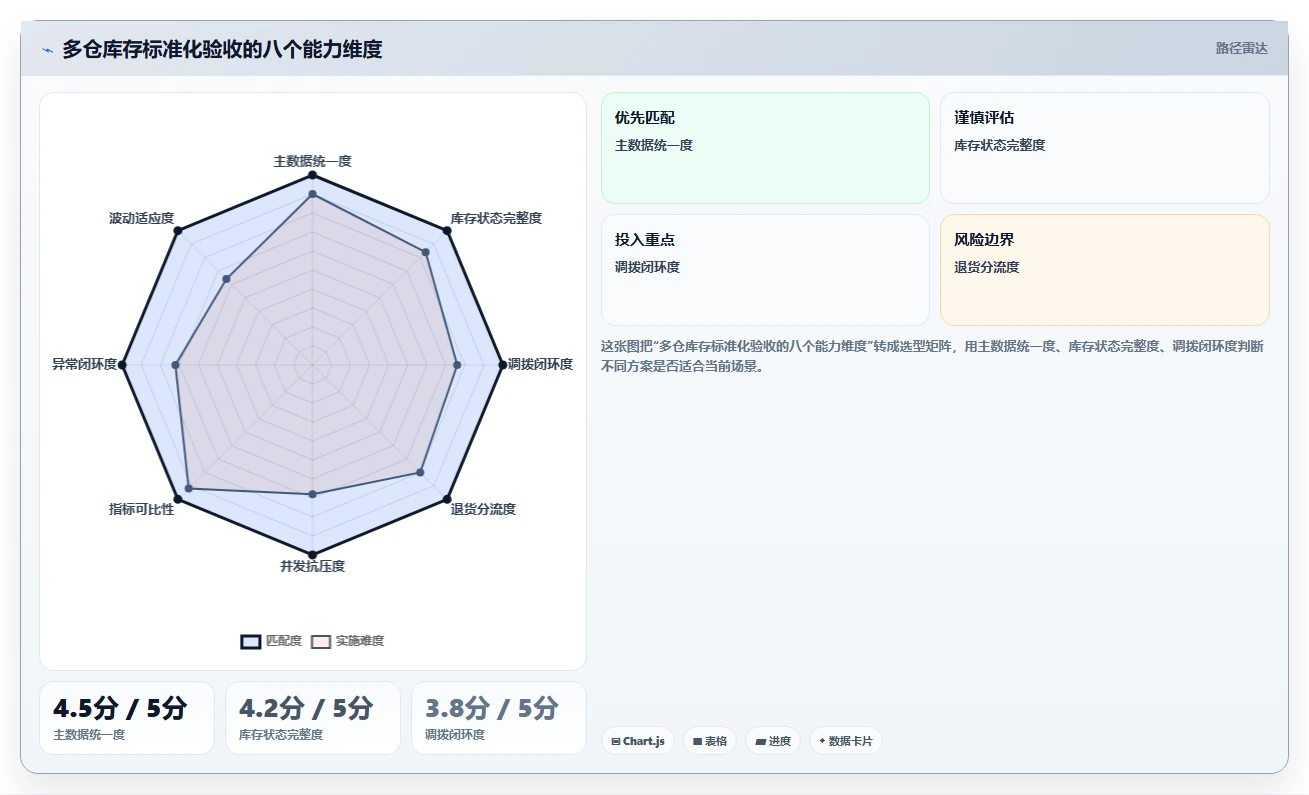
Task: Click the 退货分流度 radar axis label
Action: 483,509
